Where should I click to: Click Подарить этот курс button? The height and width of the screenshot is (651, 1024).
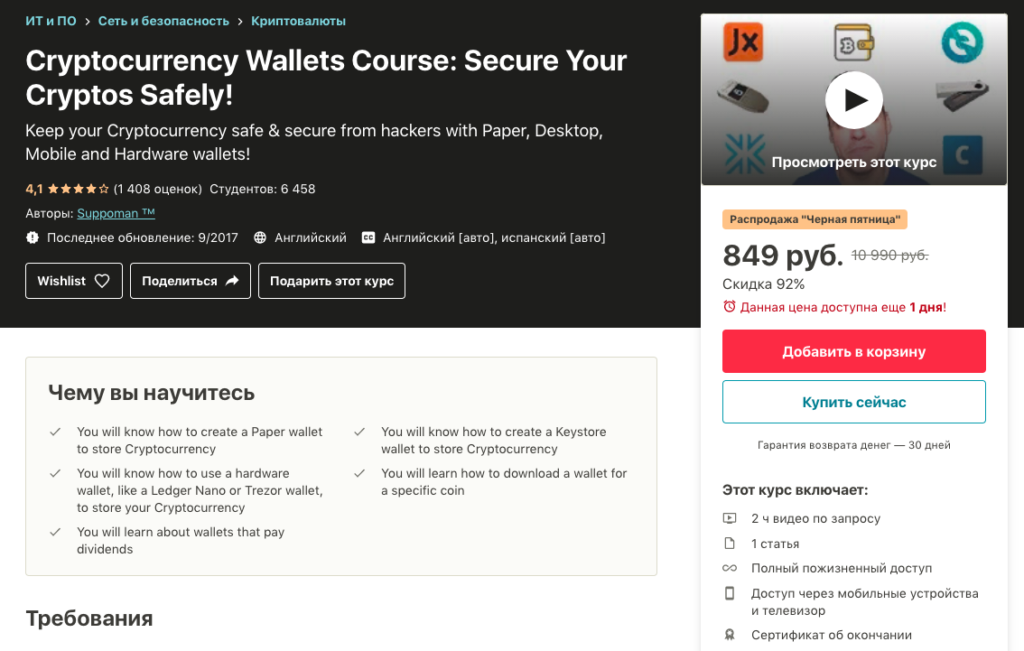point(331,281)
